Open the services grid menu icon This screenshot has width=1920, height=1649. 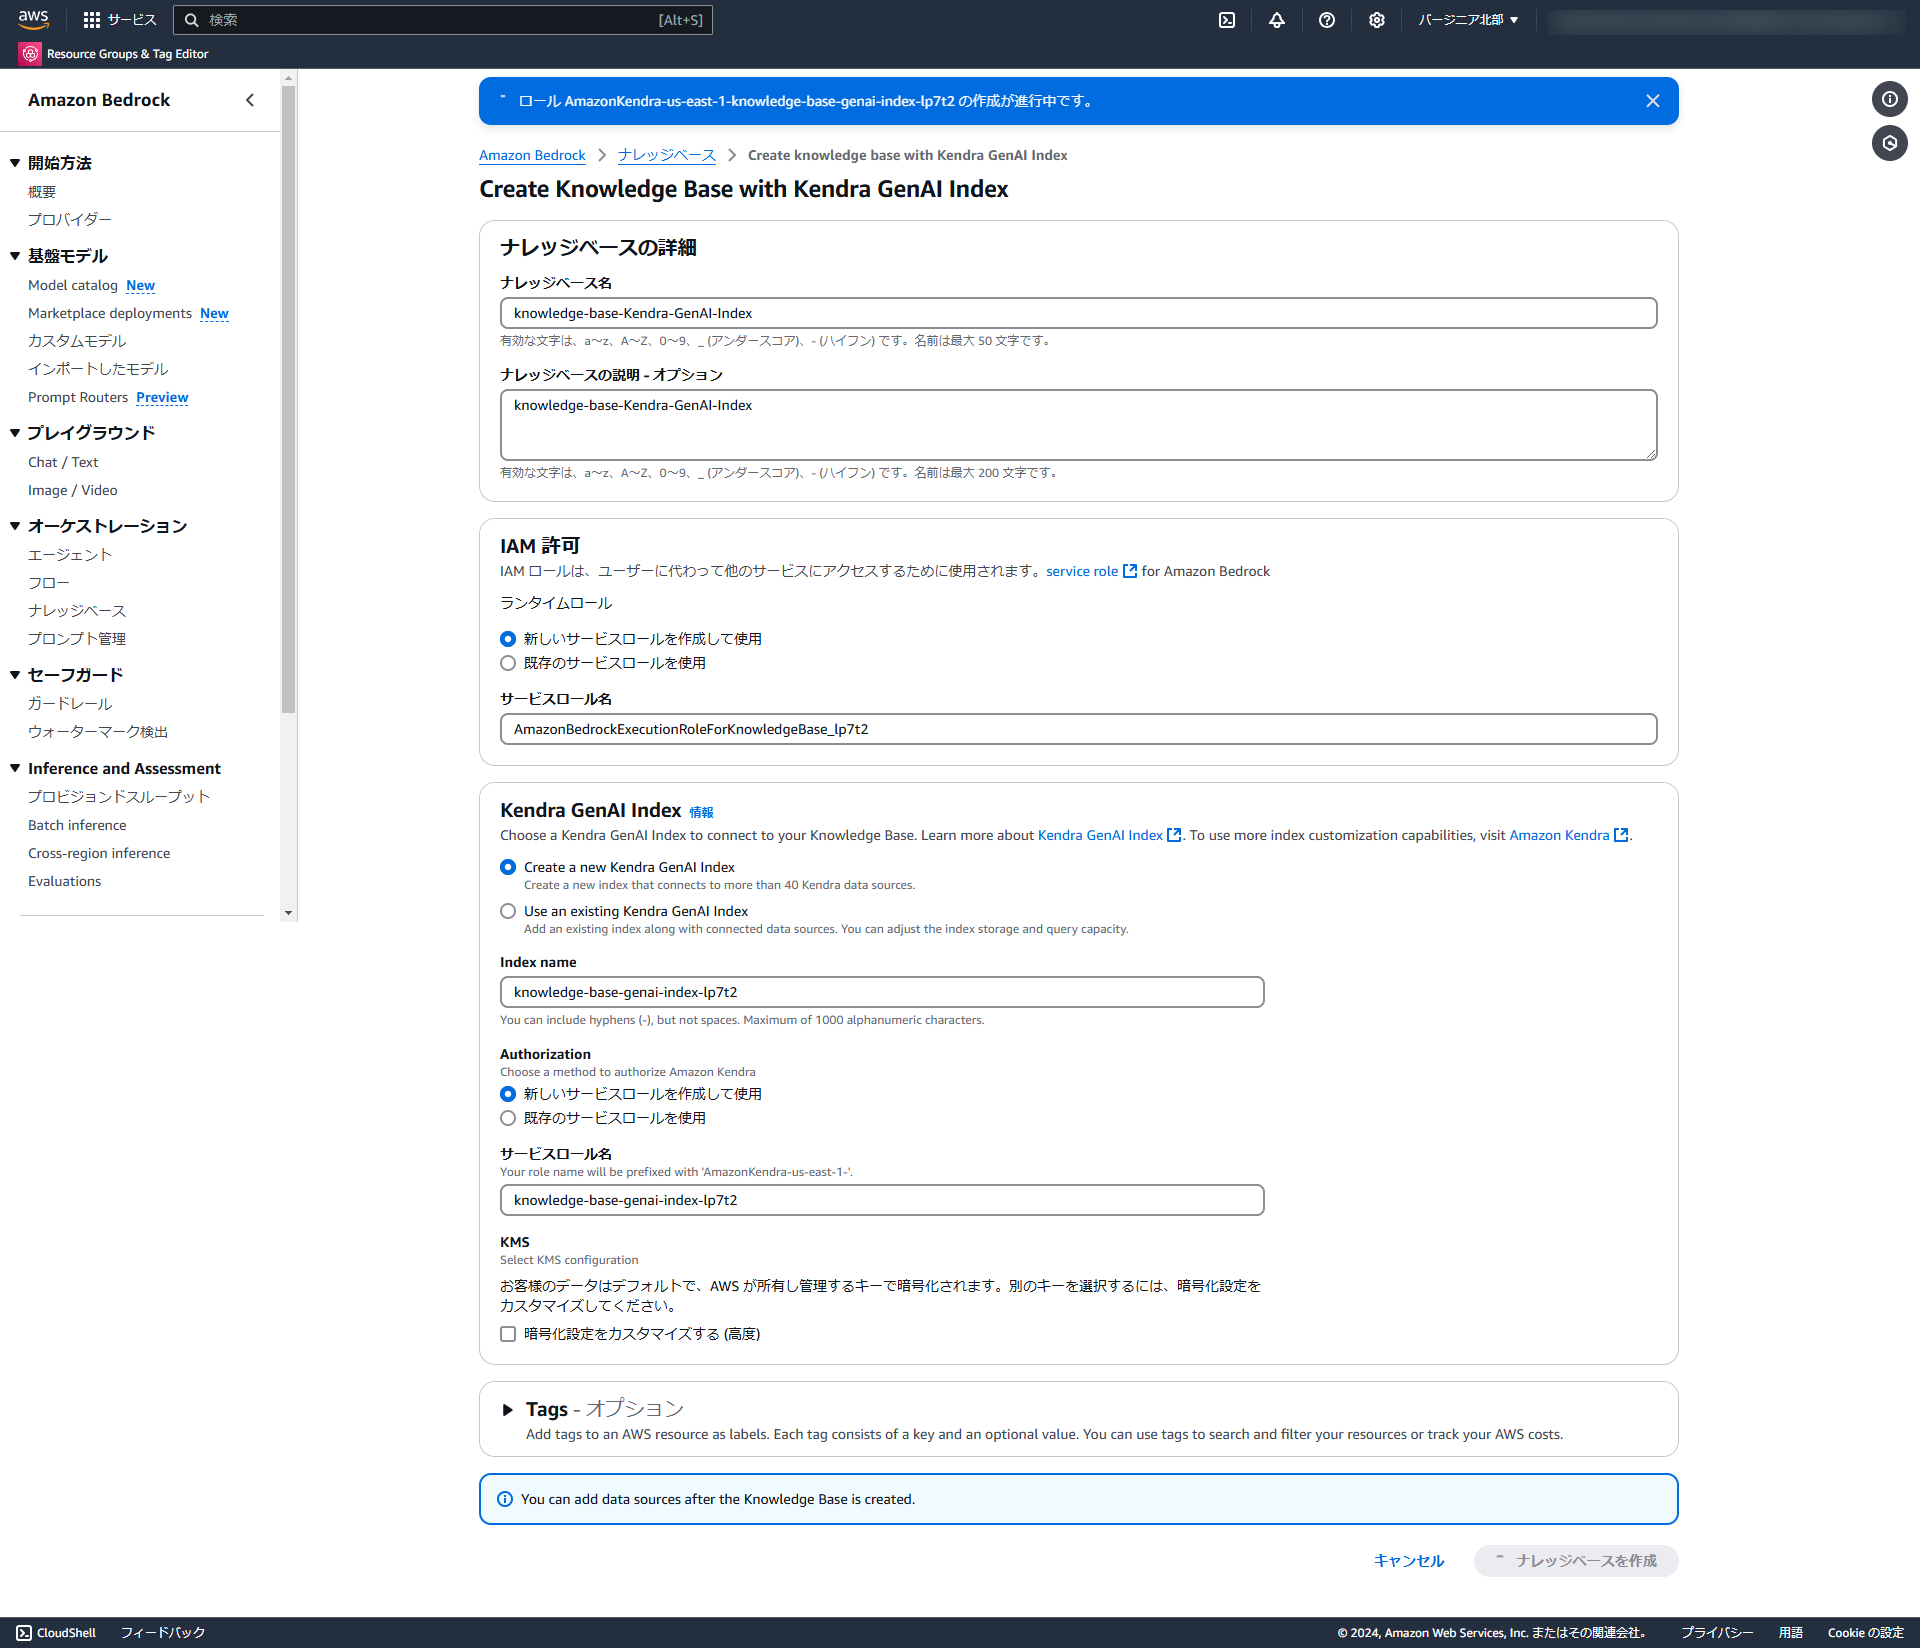tap(92, 20)
